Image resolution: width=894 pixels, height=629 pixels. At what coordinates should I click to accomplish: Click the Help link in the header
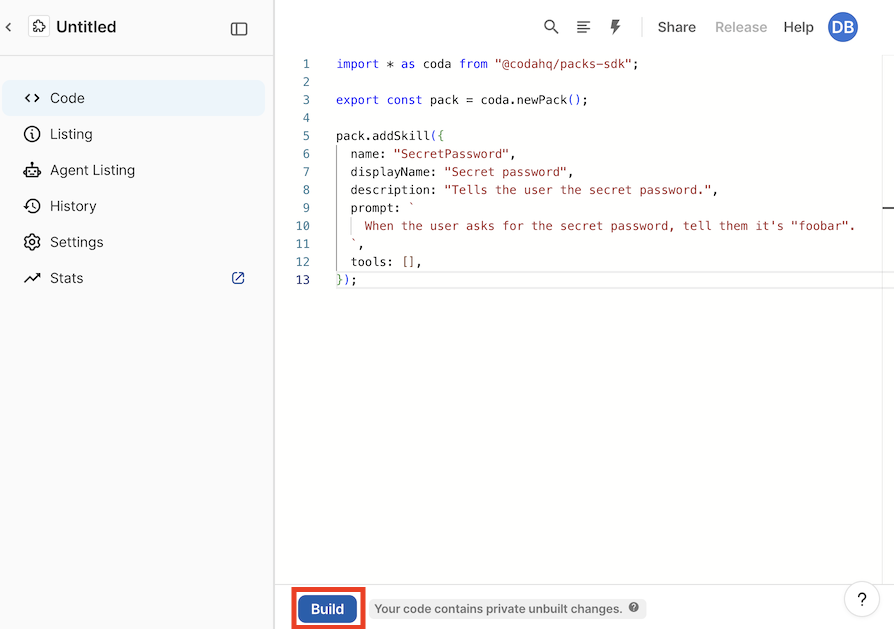click(x=798, y=27)
